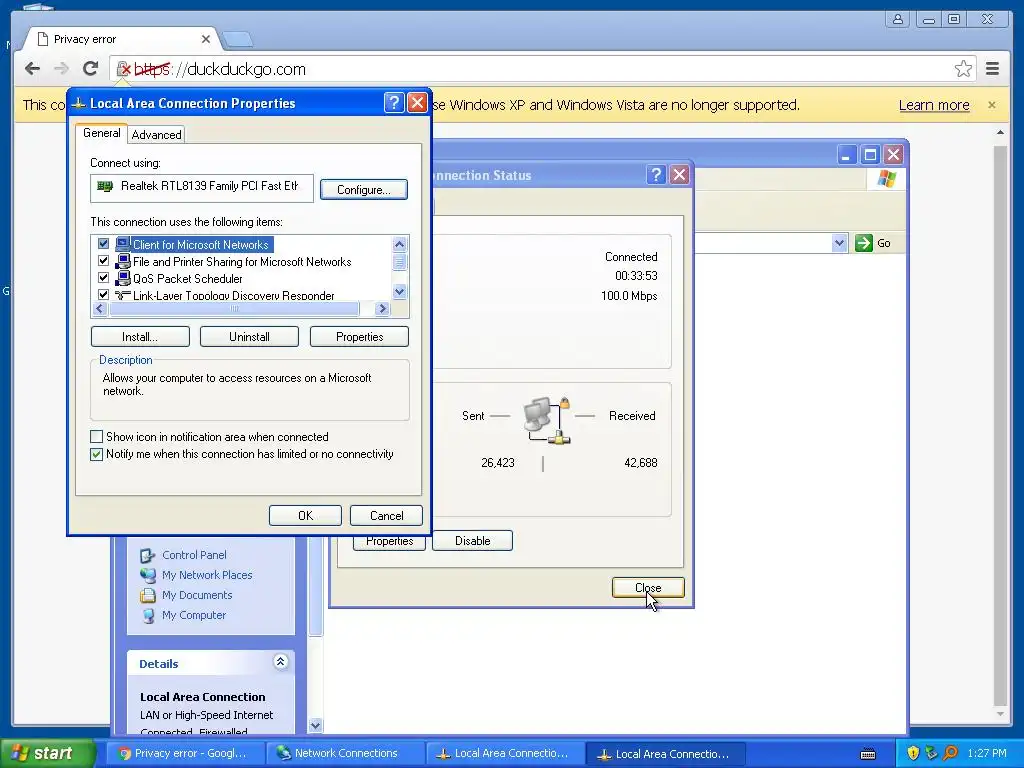Image resolution: width=1024 pixels, height=768 pixels.
Task: Click items list horizontal scroll right arrow
Action: [x=383, y=308]
